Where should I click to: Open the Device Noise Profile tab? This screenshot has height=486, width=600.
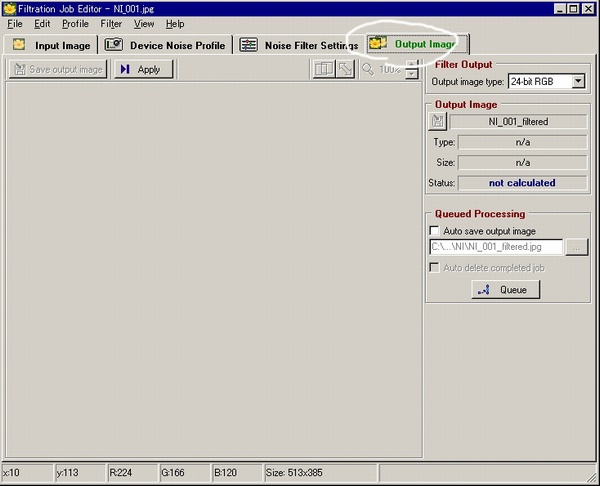point(165,45)
